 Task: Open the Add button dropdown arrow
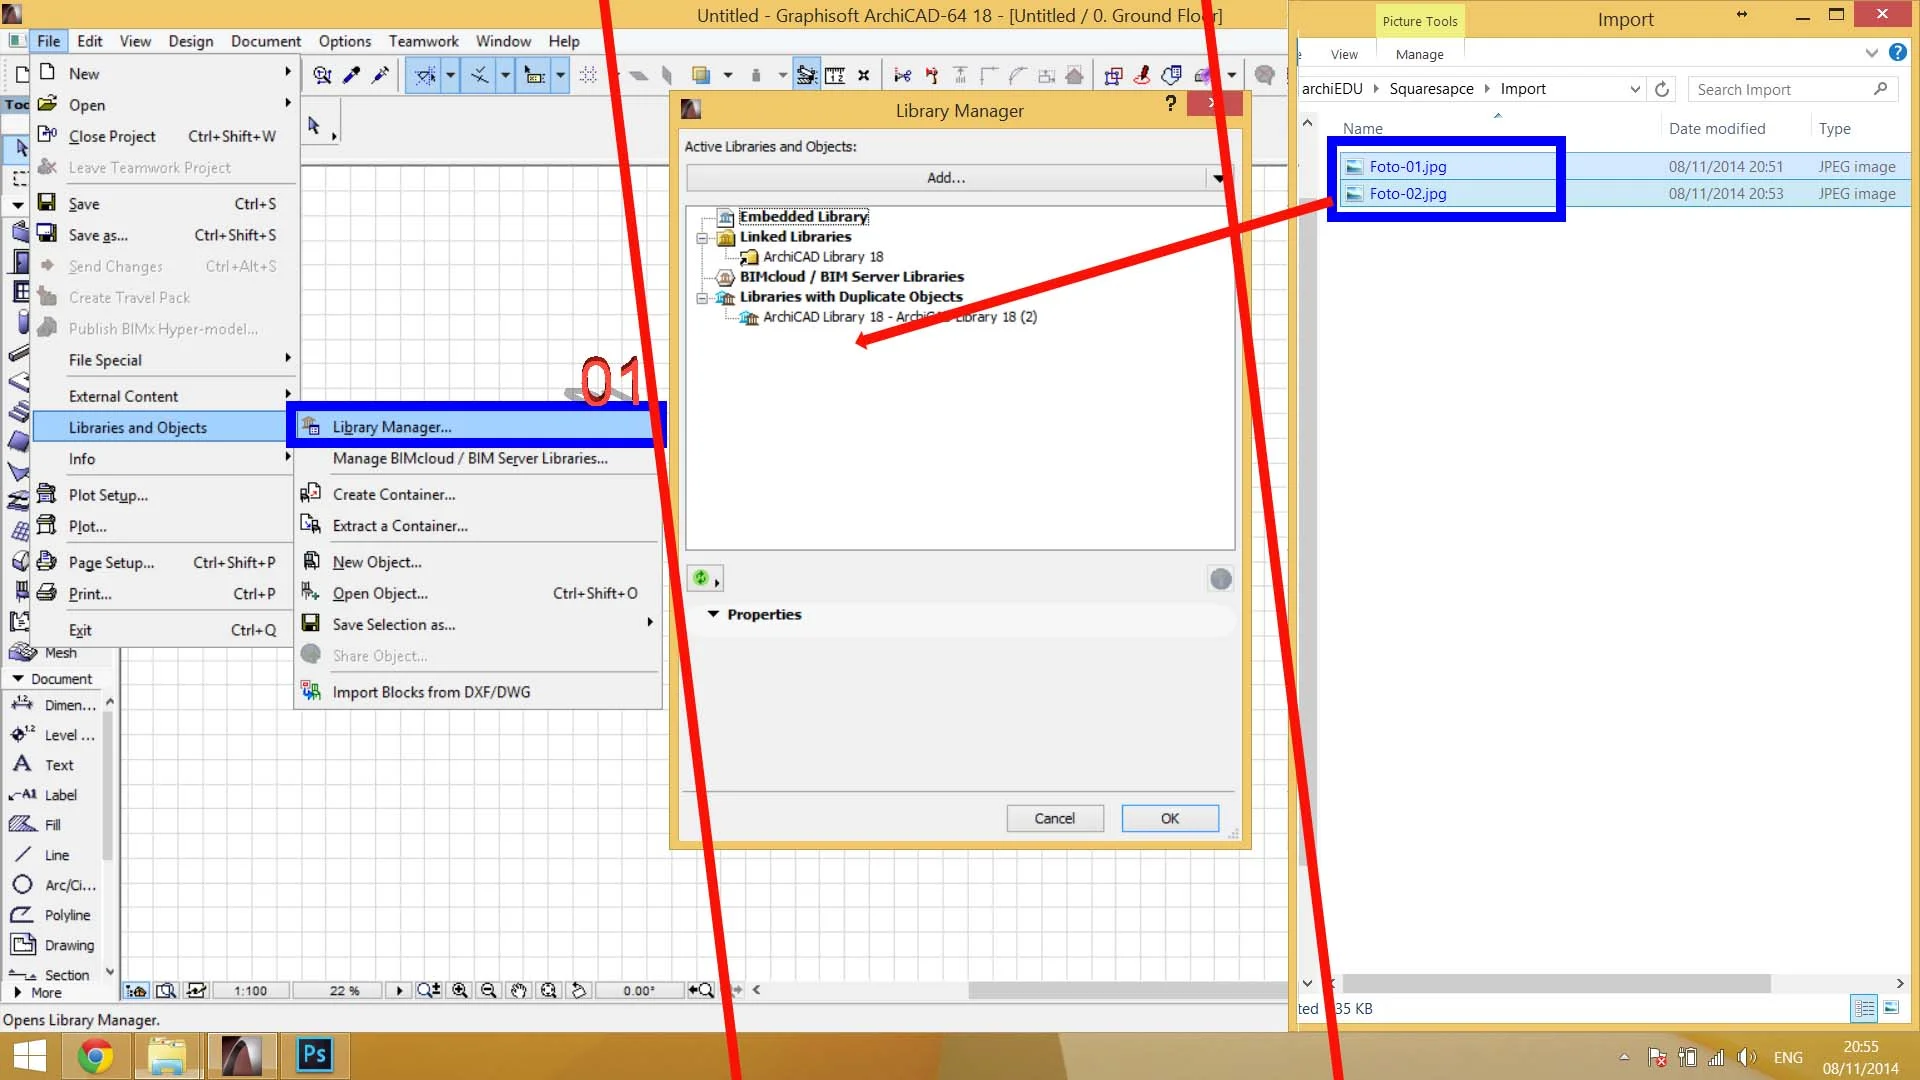point(1218,178)
